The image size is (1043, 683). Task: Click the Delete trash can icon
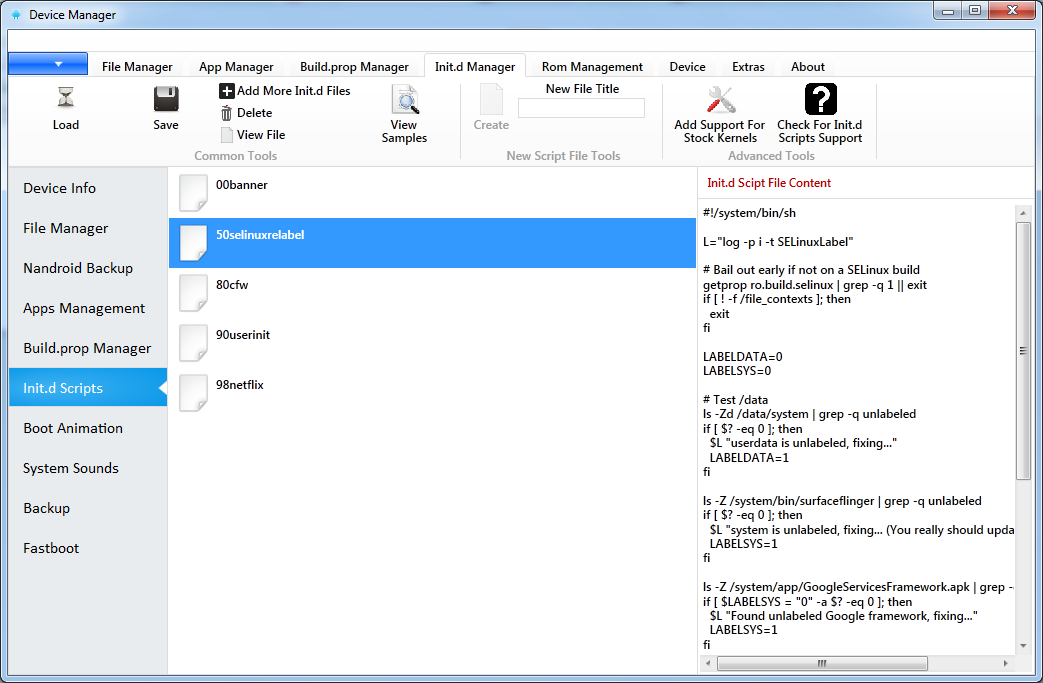(x=227, y=113)
